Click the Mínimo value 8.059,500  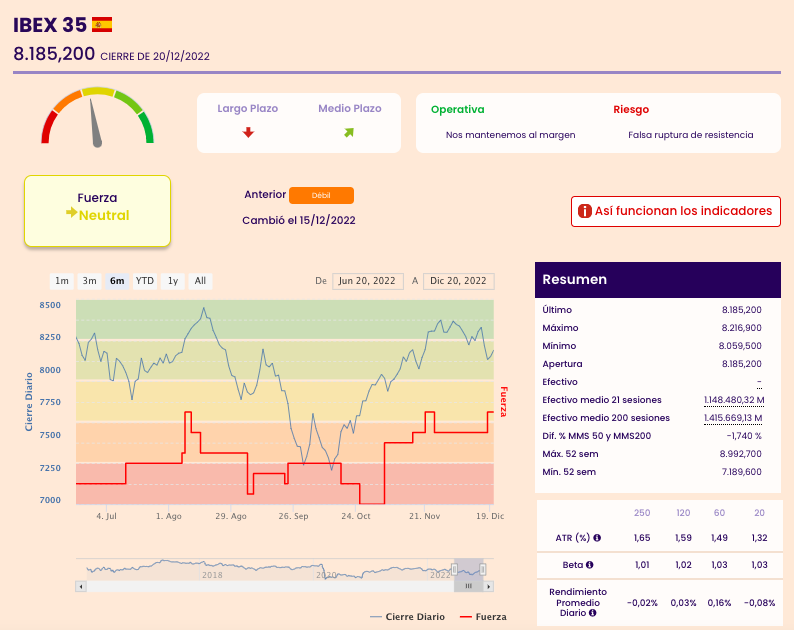740,346
